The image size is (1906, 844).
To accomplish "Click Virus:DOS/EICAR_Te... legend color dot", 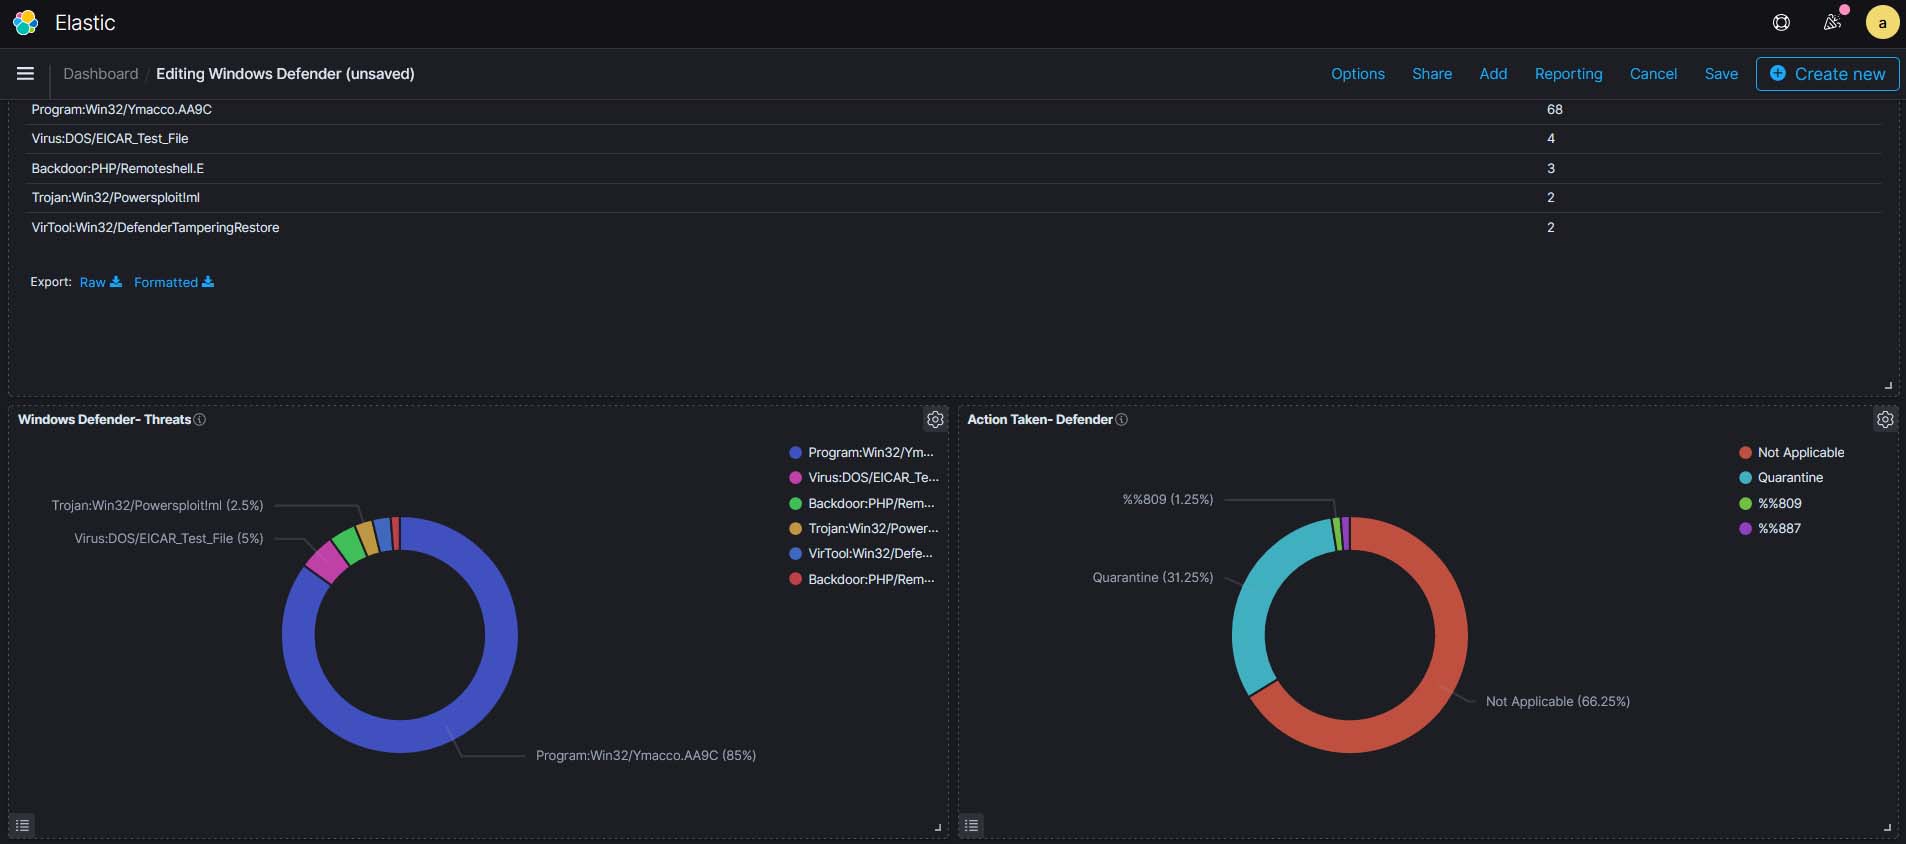I will 795,478.
